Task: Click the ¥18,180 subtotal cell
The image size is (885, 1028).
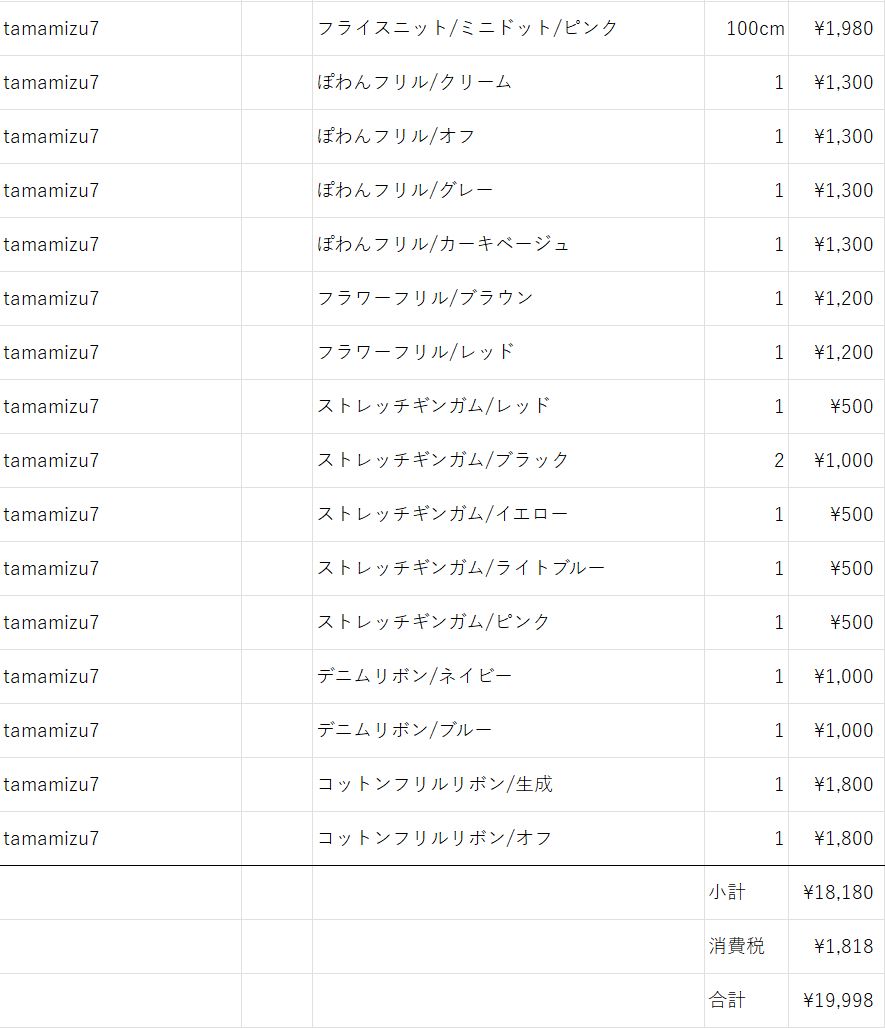Action: point(836,892)
